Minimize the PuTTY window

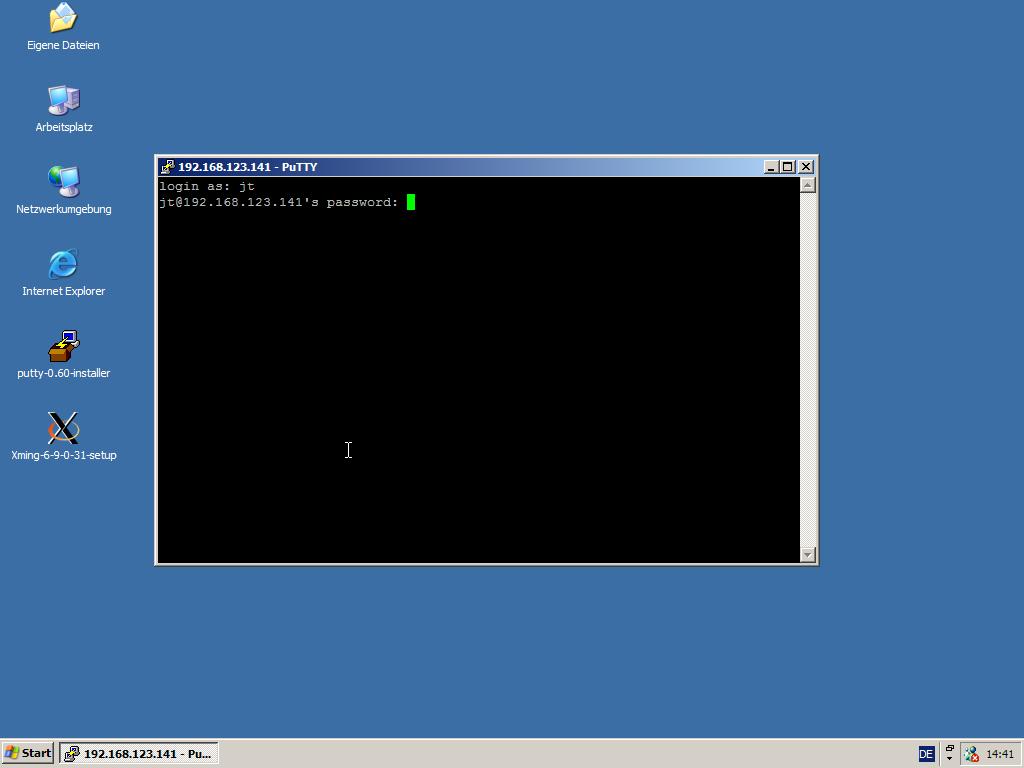[x=771, y=167]
